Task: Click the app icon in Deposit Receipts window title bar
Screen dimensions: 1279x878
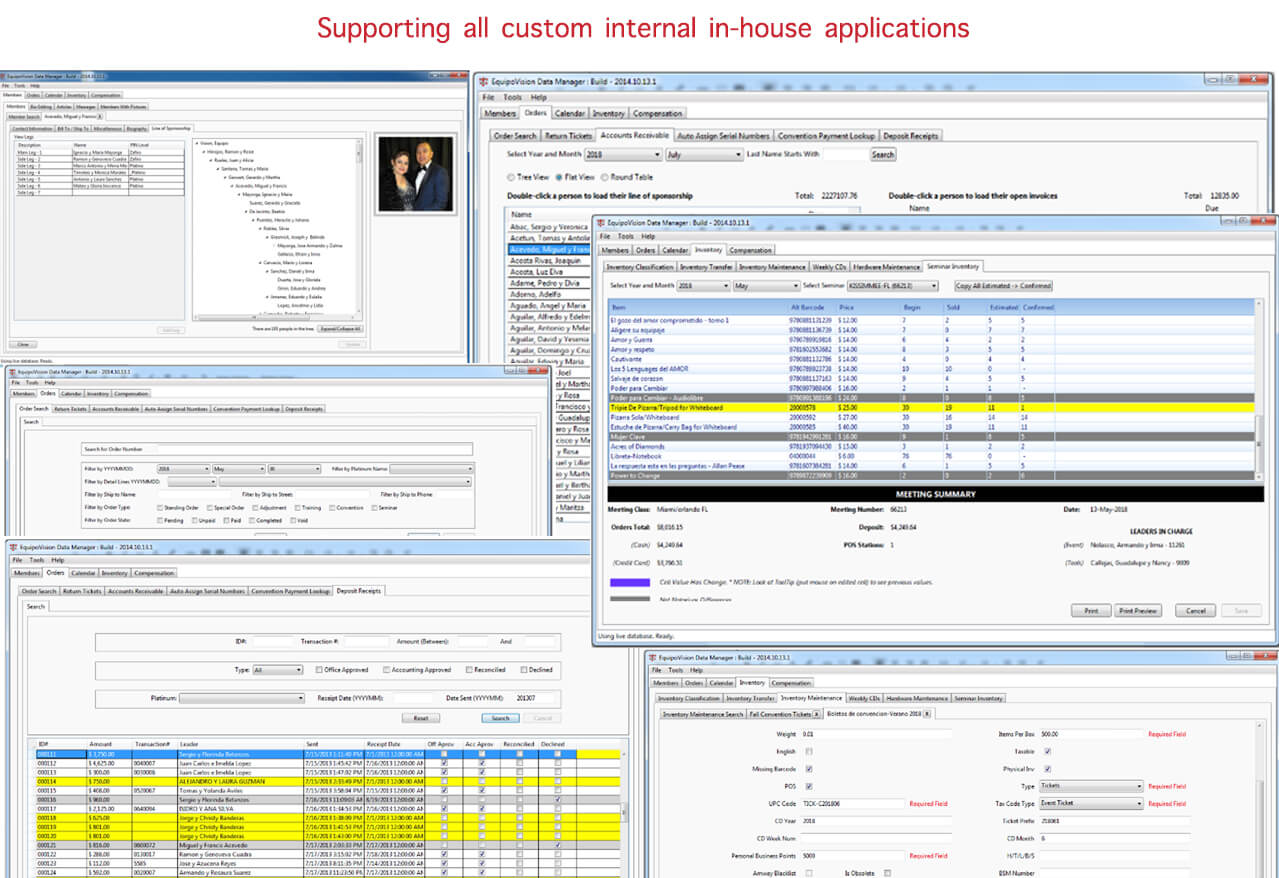Action: click(x=15, y=548)
